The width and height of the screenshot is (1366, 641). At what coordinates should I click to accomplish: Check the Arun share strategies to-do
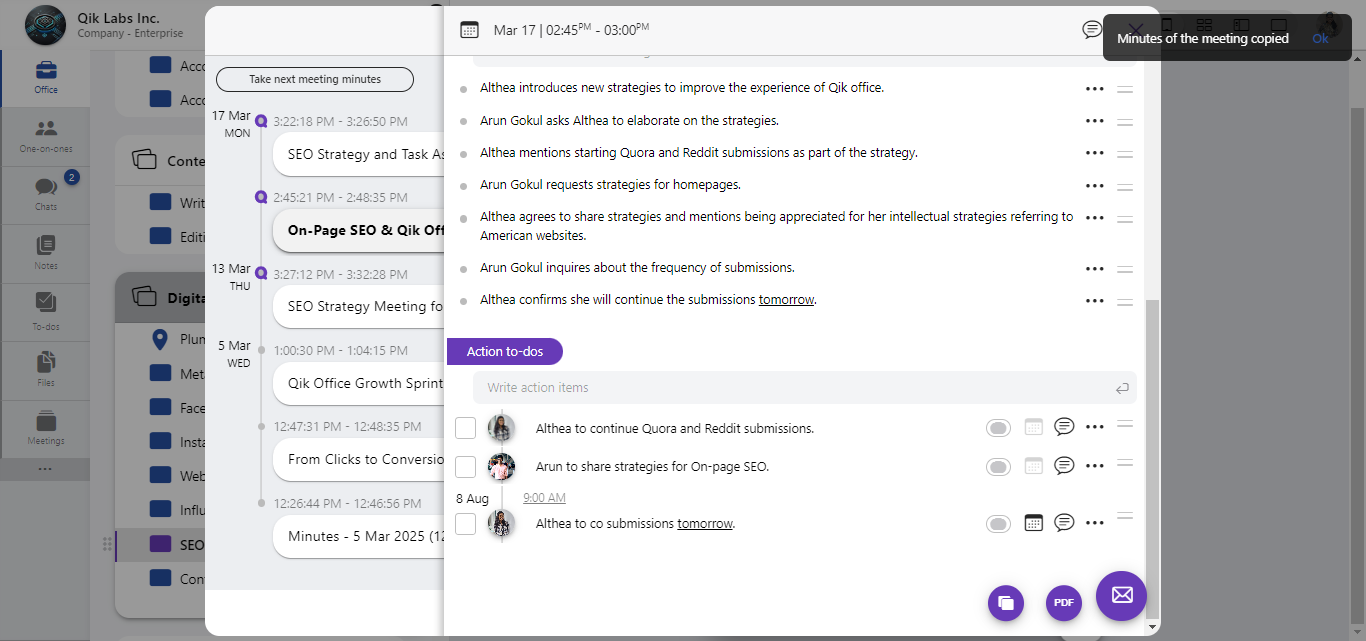click(x=465, y=467)
